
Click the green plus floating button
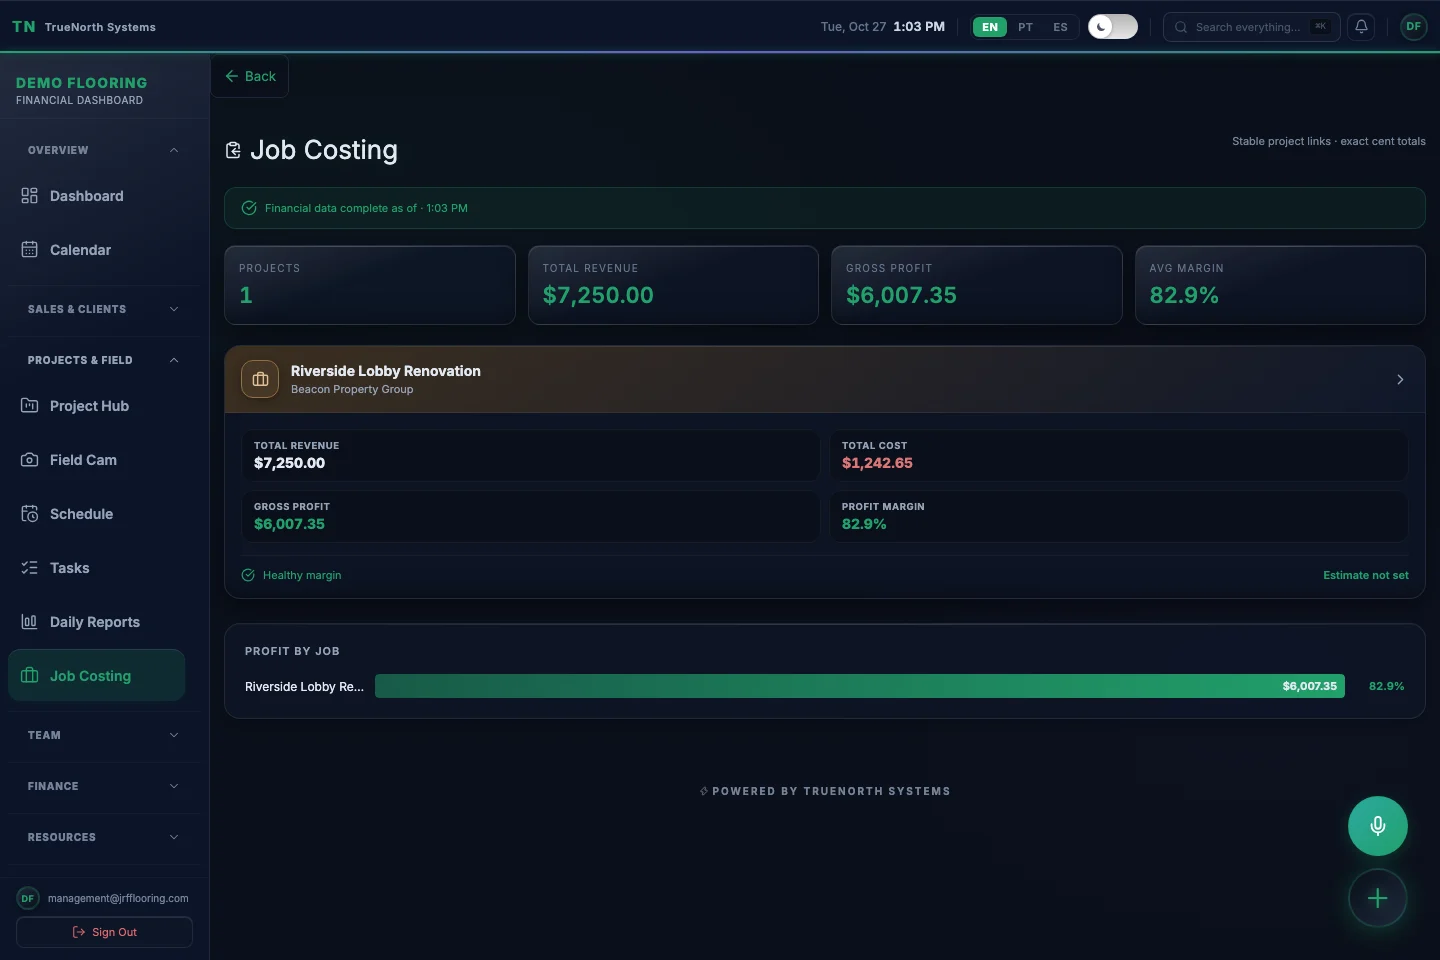click(x=1378, y=898)
